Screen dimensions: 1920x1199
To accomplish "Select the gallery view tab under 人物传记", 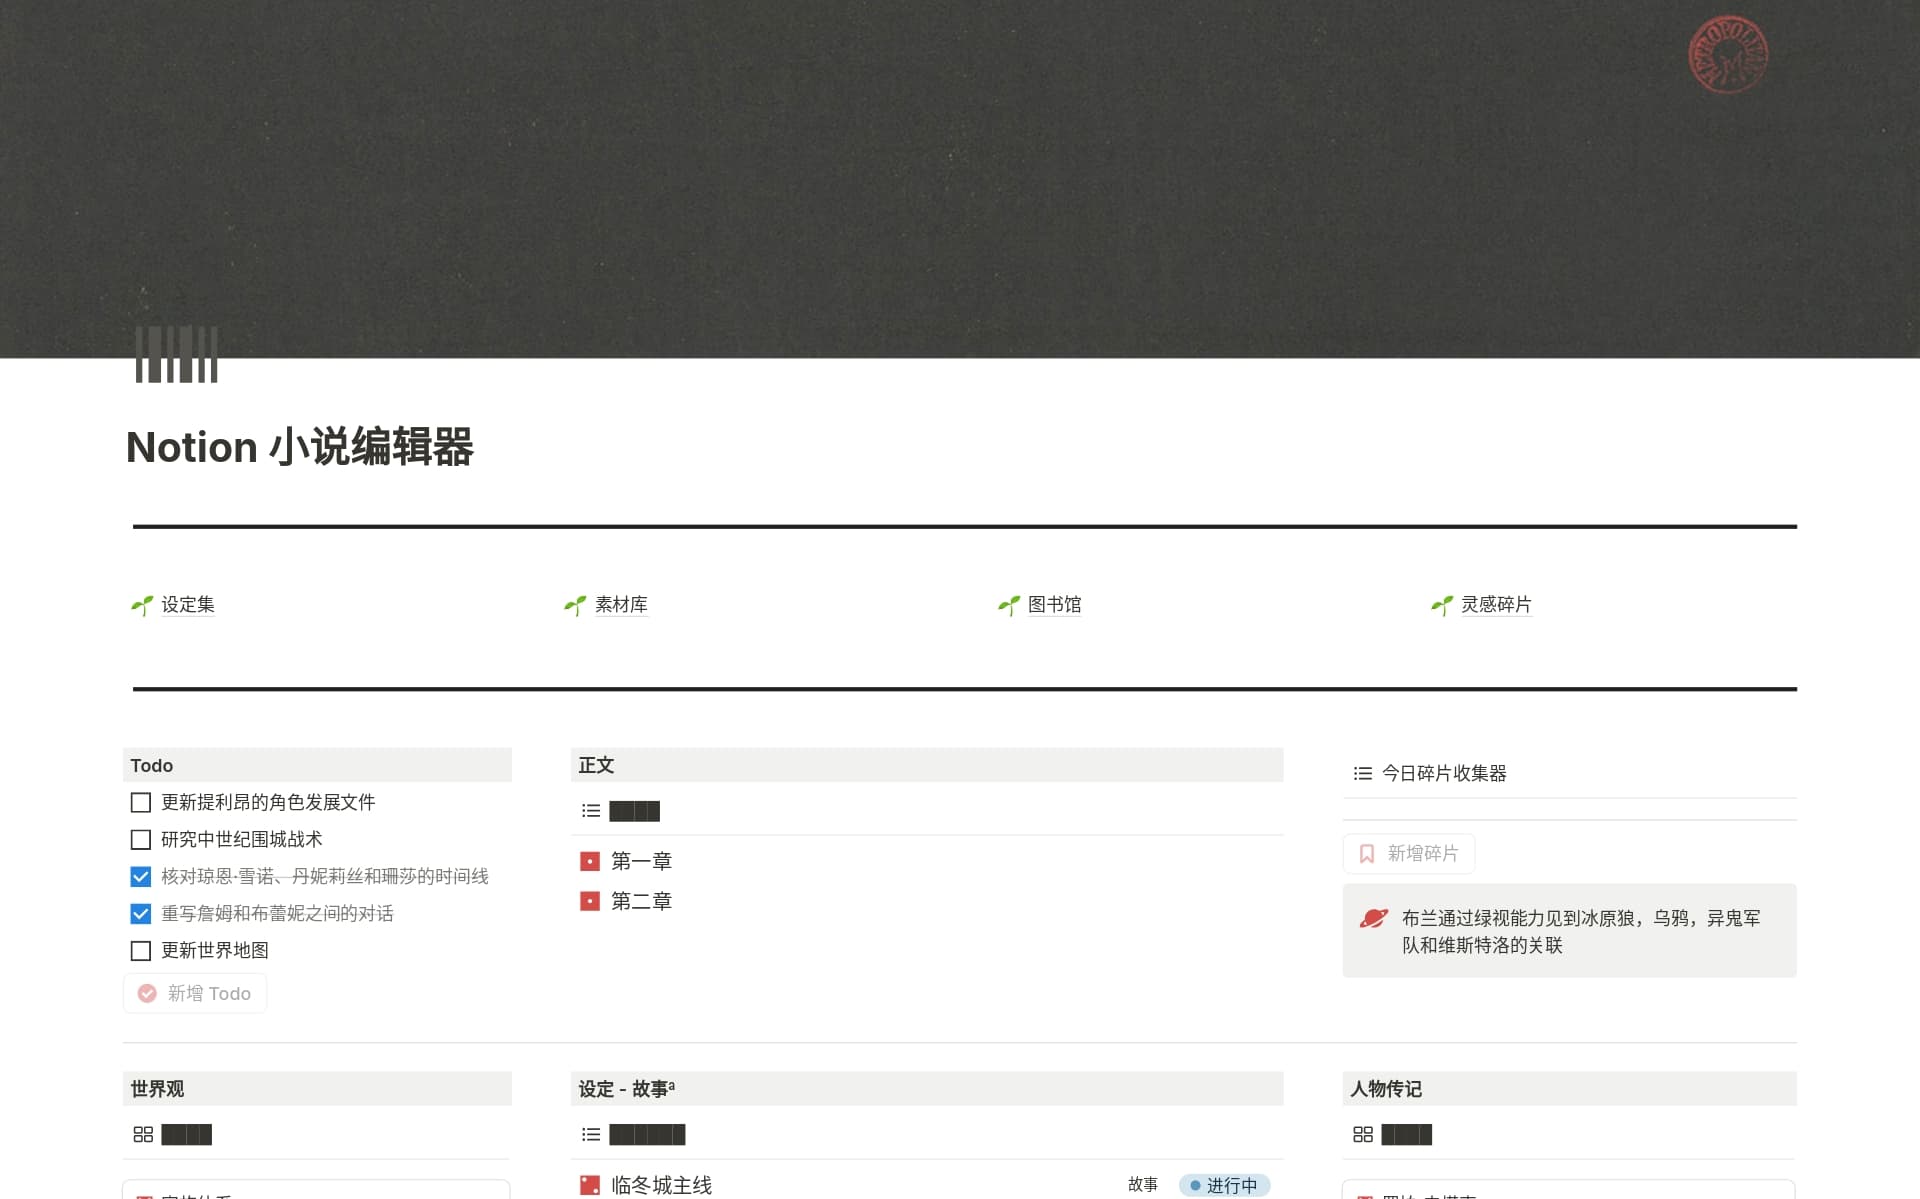I will pyautogui.click(x=1392, y=1134).
